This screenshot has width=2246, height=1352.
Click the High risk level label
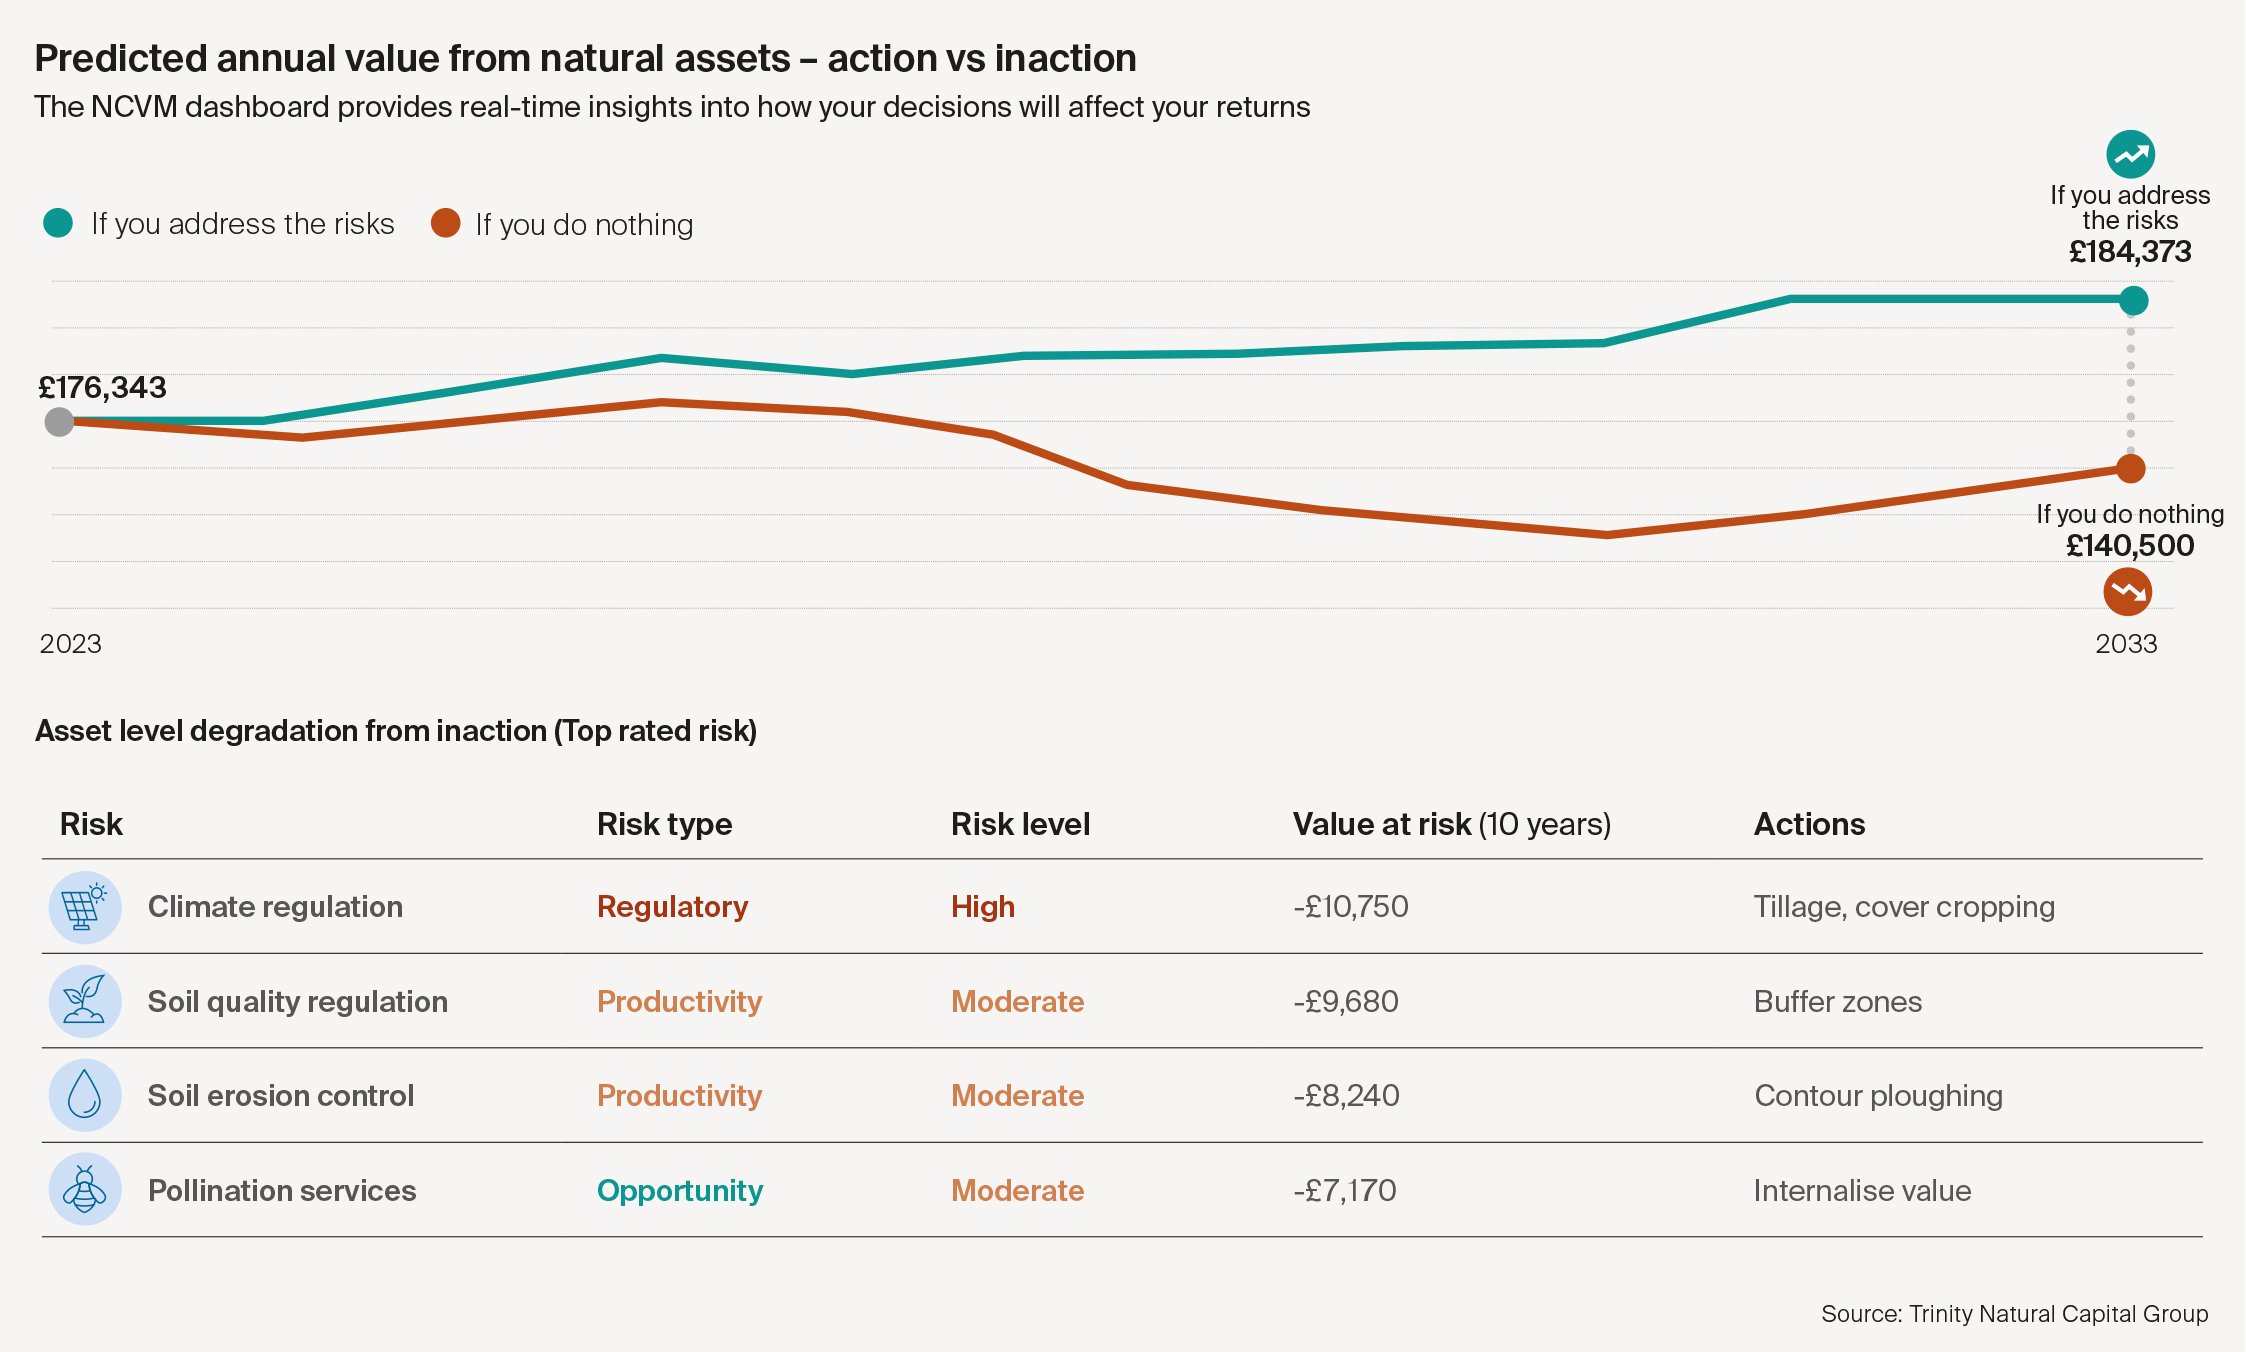coord(982,907)
